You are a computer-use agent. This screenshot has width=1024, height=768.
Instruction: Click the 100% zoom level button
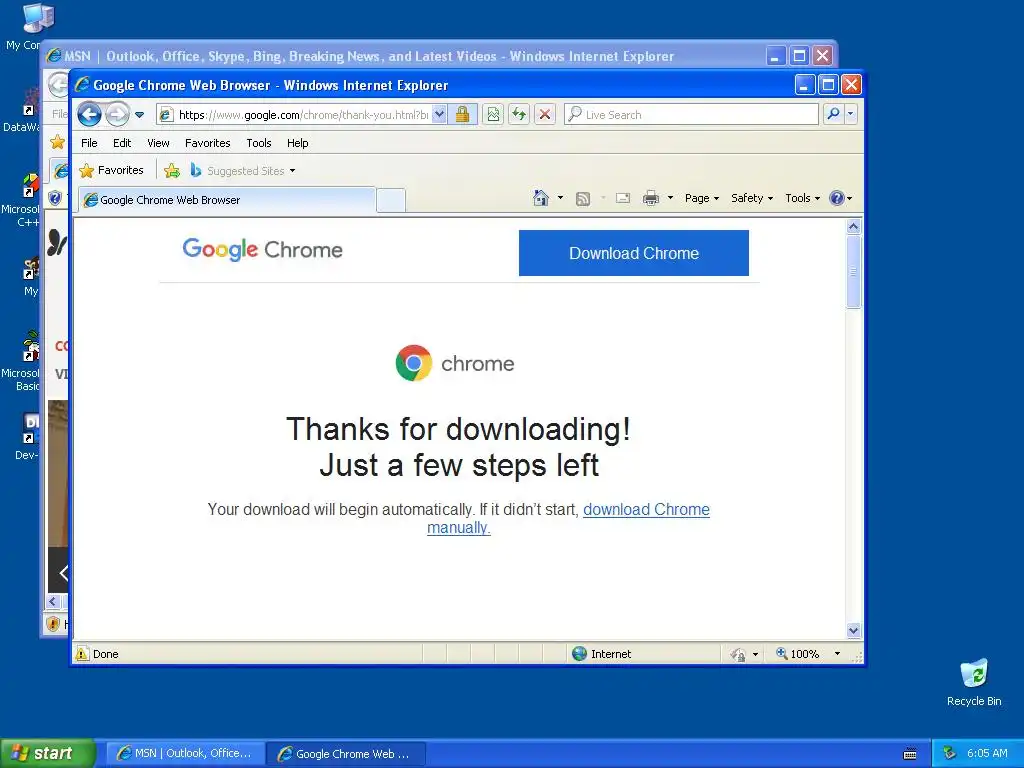coord(797,654)
